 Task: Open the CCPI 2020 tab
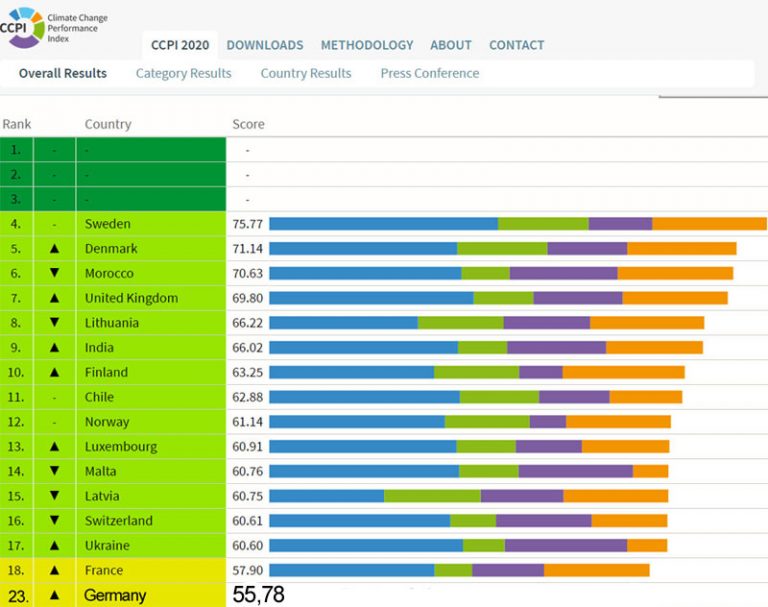tap(180, 45)
